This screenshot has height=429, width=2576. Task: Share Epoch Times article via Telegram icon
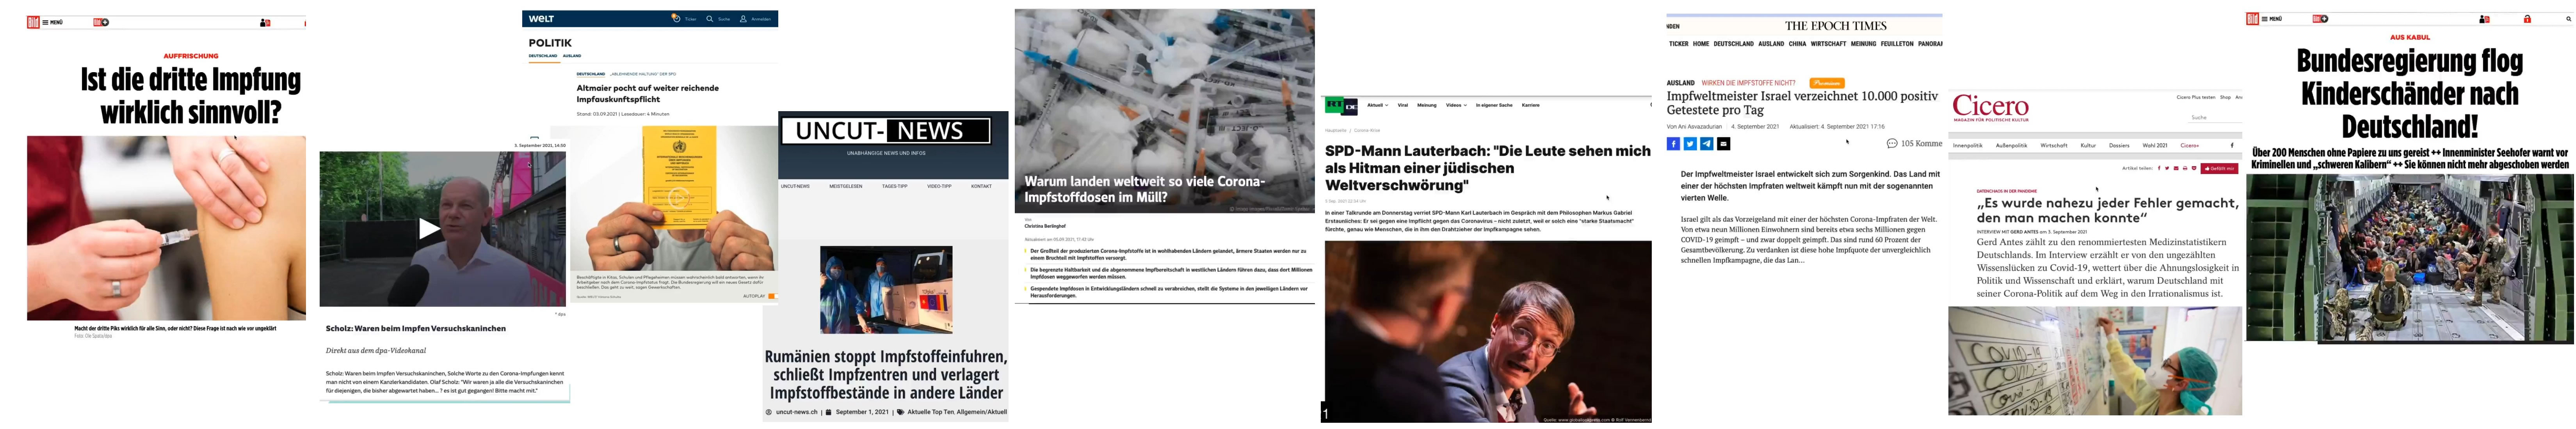pos(1707,144)
